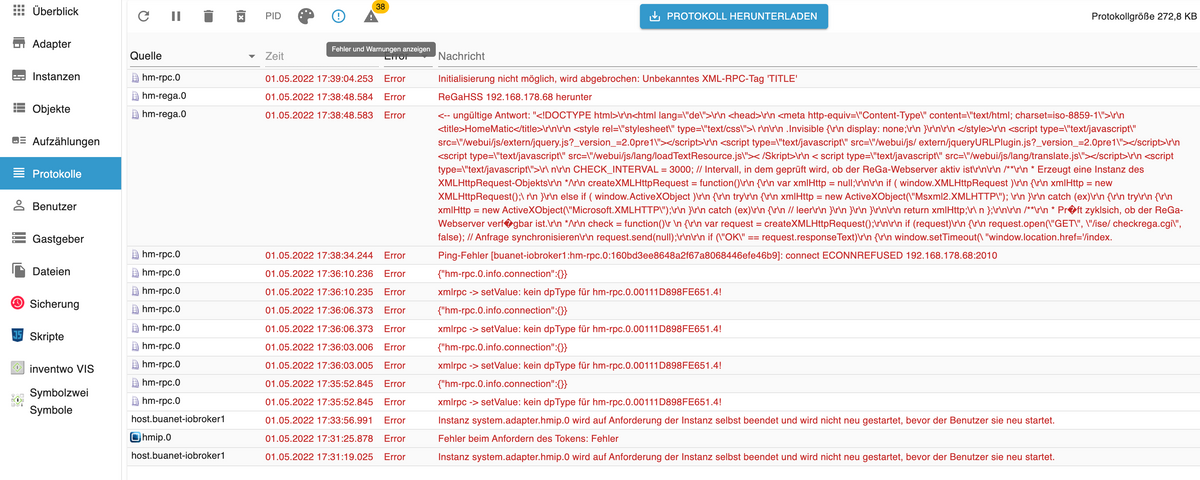
Task: Go to Instanzen in the sidebar
Action: point(58,76)
